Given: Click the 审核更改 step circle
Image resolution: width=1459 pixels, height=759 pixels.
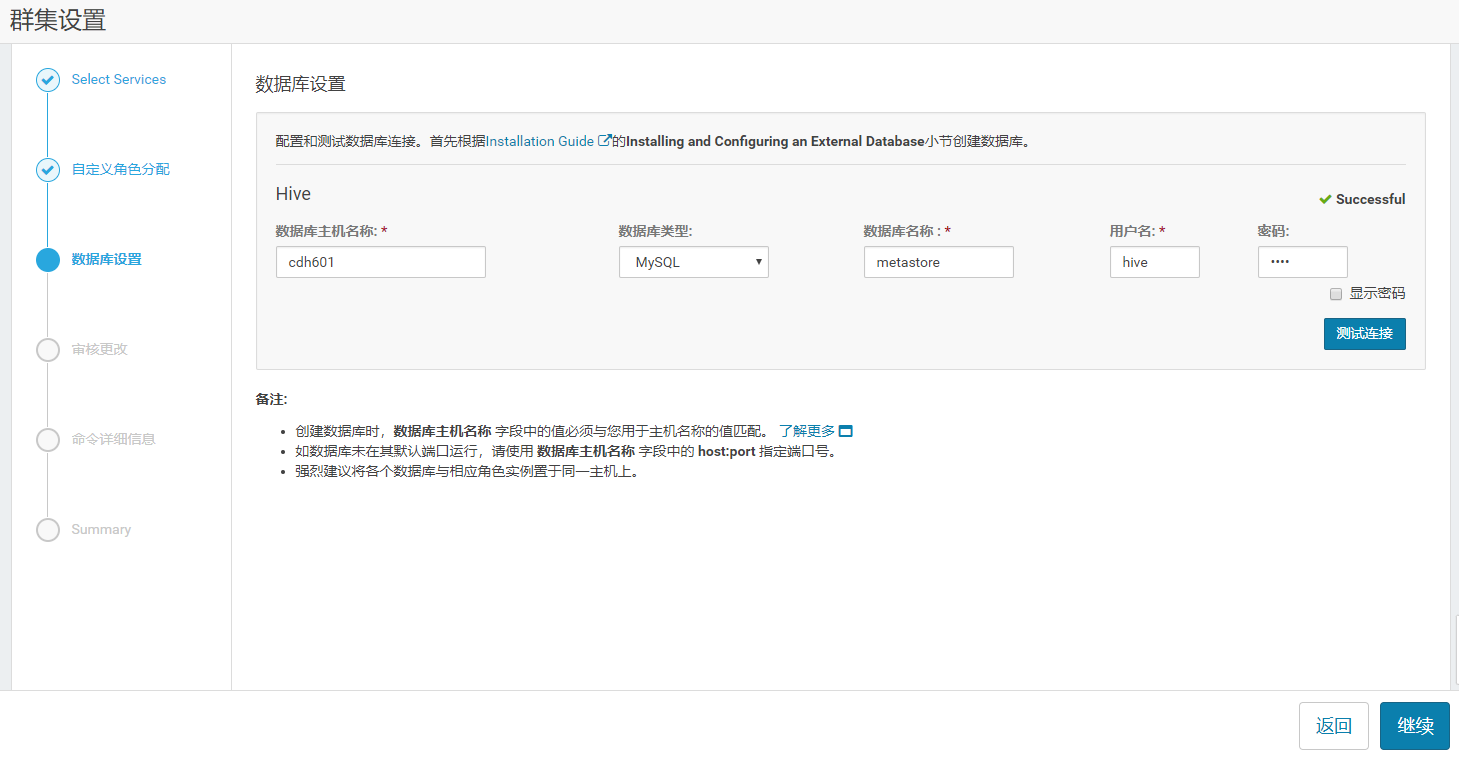Looking at the screenshot, I should [48, 350].
